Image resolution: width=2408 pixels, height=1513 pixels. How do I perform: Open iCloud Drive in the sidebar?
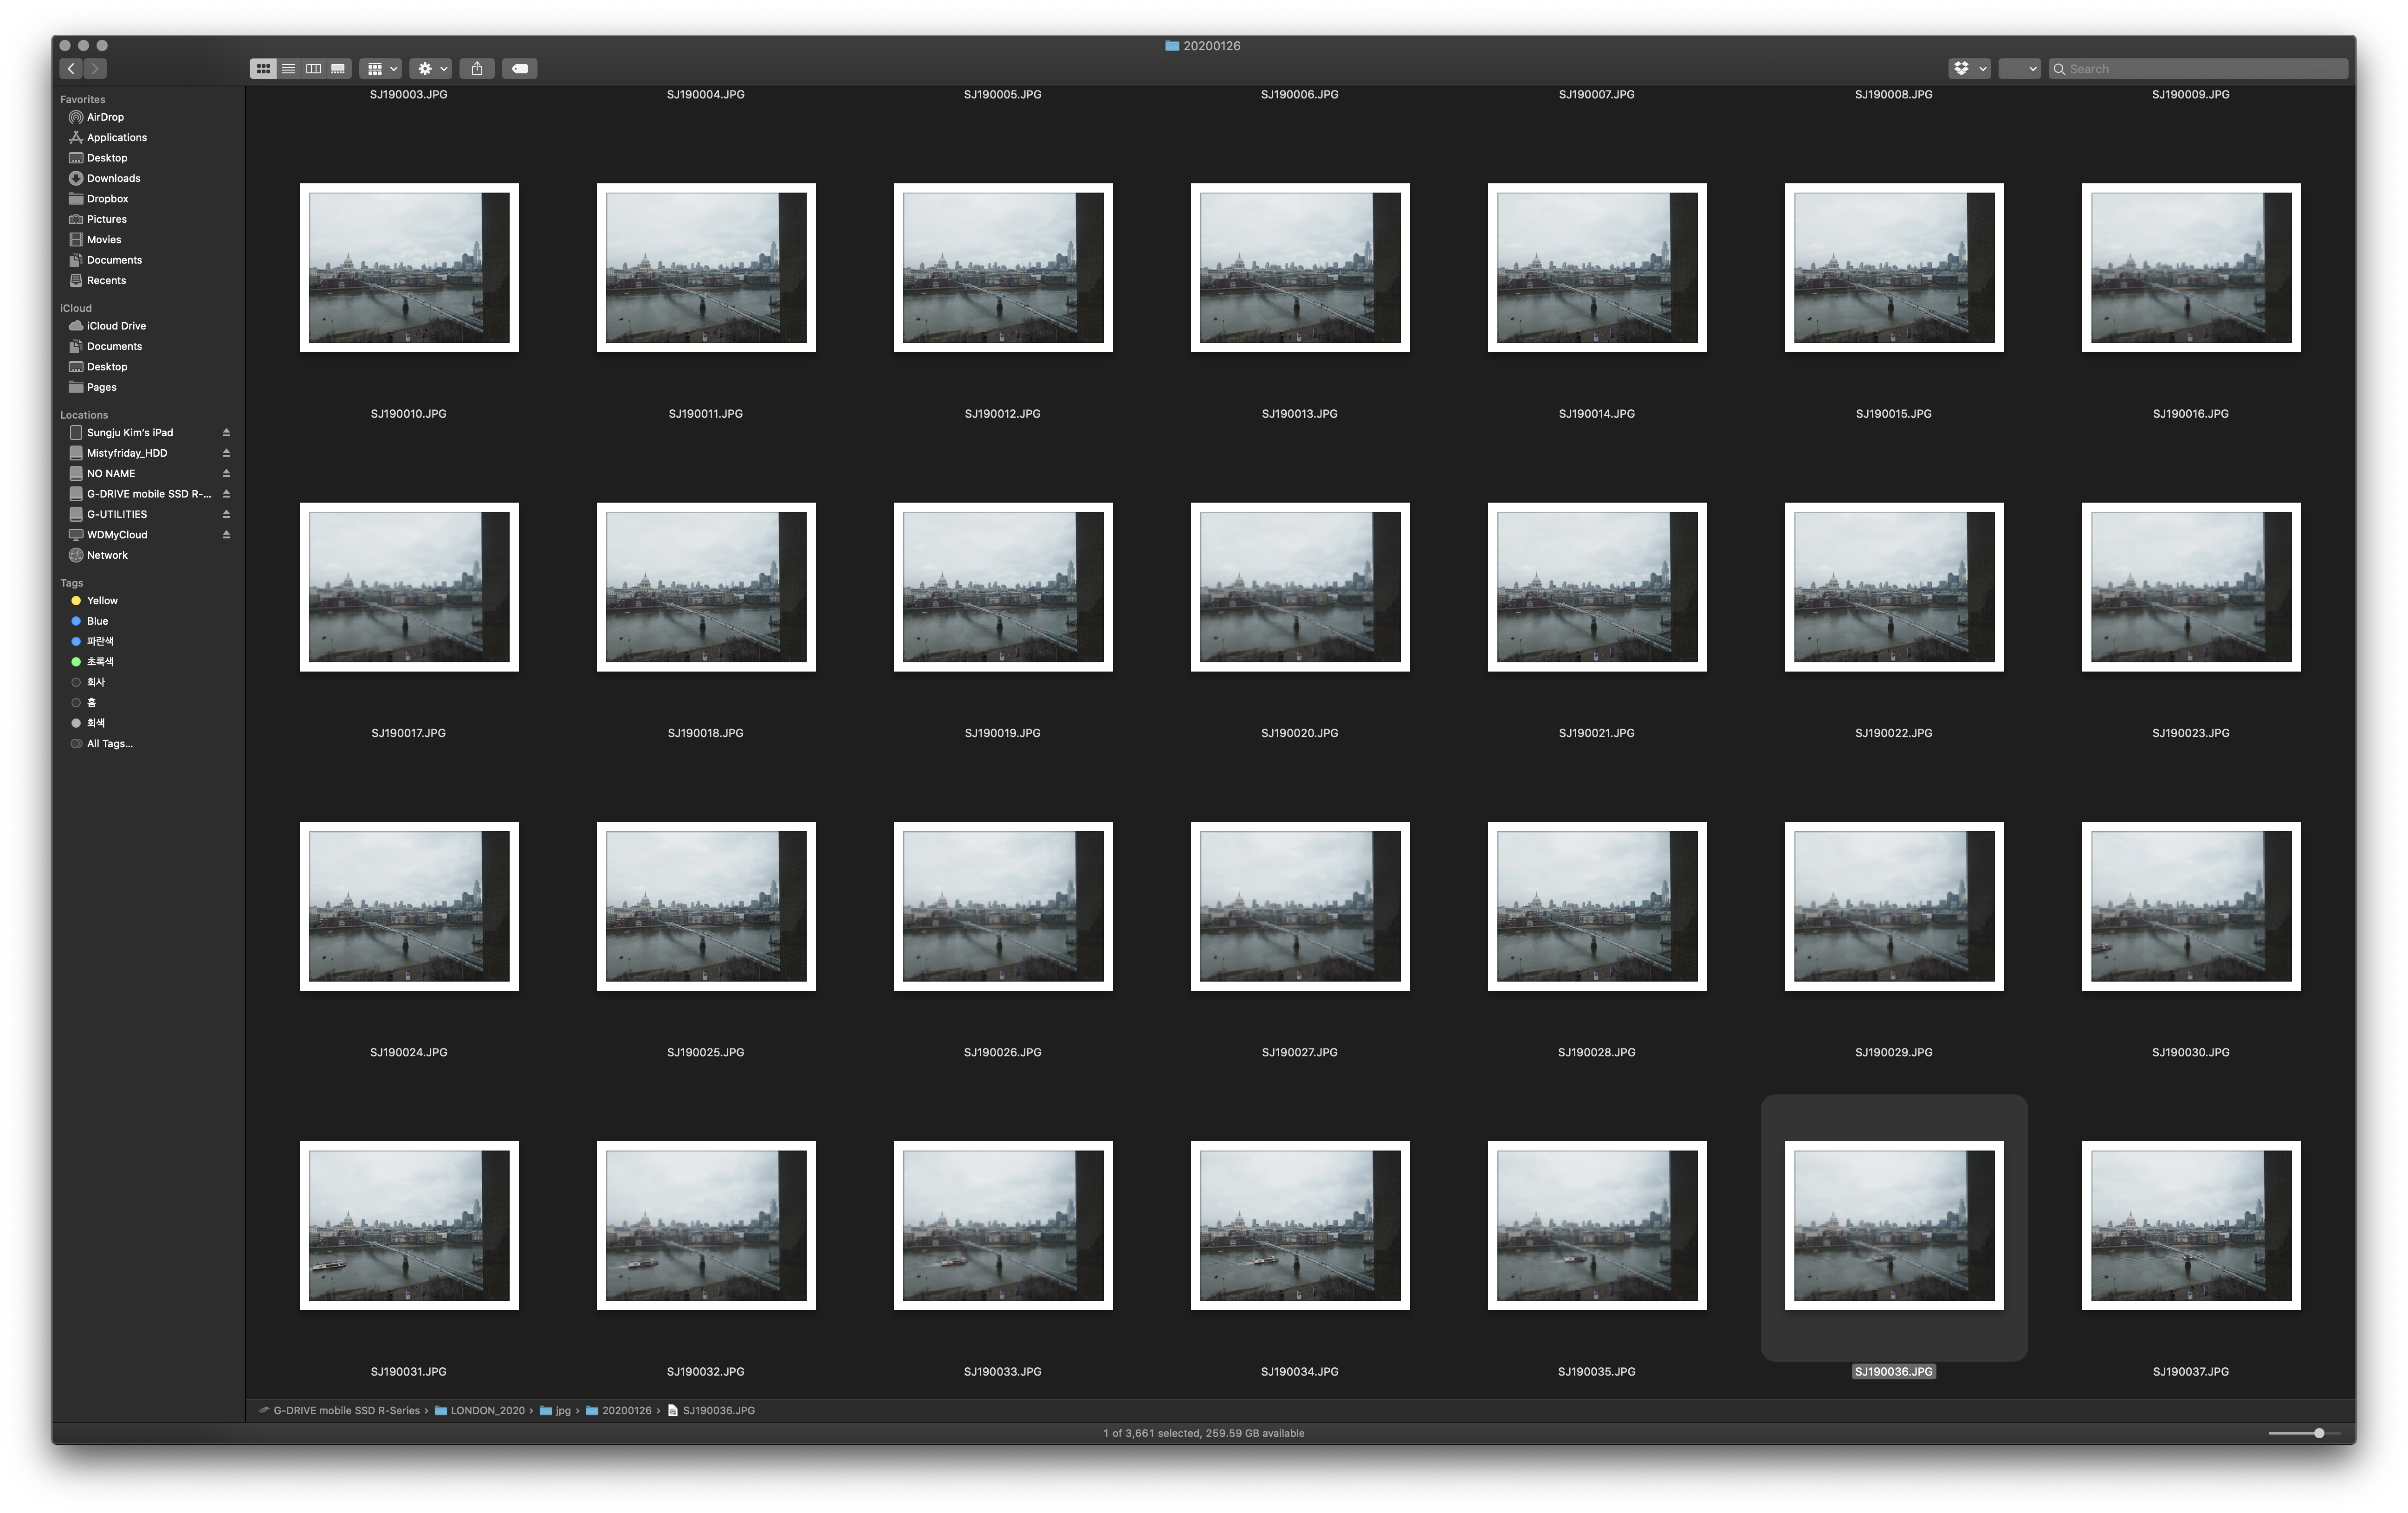tap(116, 326)
